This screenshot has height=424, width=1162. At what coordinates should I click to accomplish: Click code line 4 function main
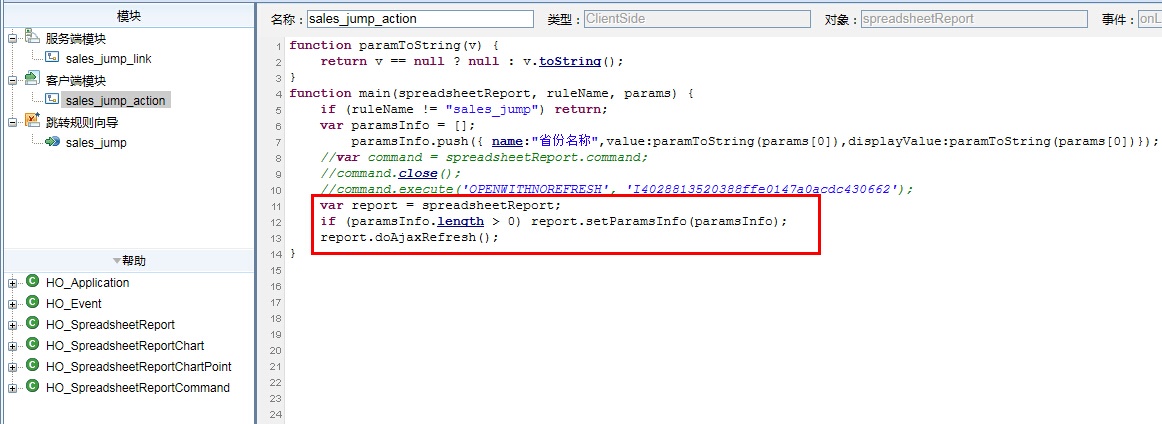point(491,93)
